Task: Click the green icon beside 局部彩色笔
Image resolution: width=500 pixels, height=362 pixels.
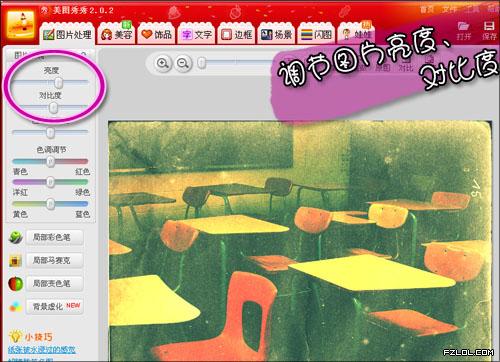Action: [15, 237]
